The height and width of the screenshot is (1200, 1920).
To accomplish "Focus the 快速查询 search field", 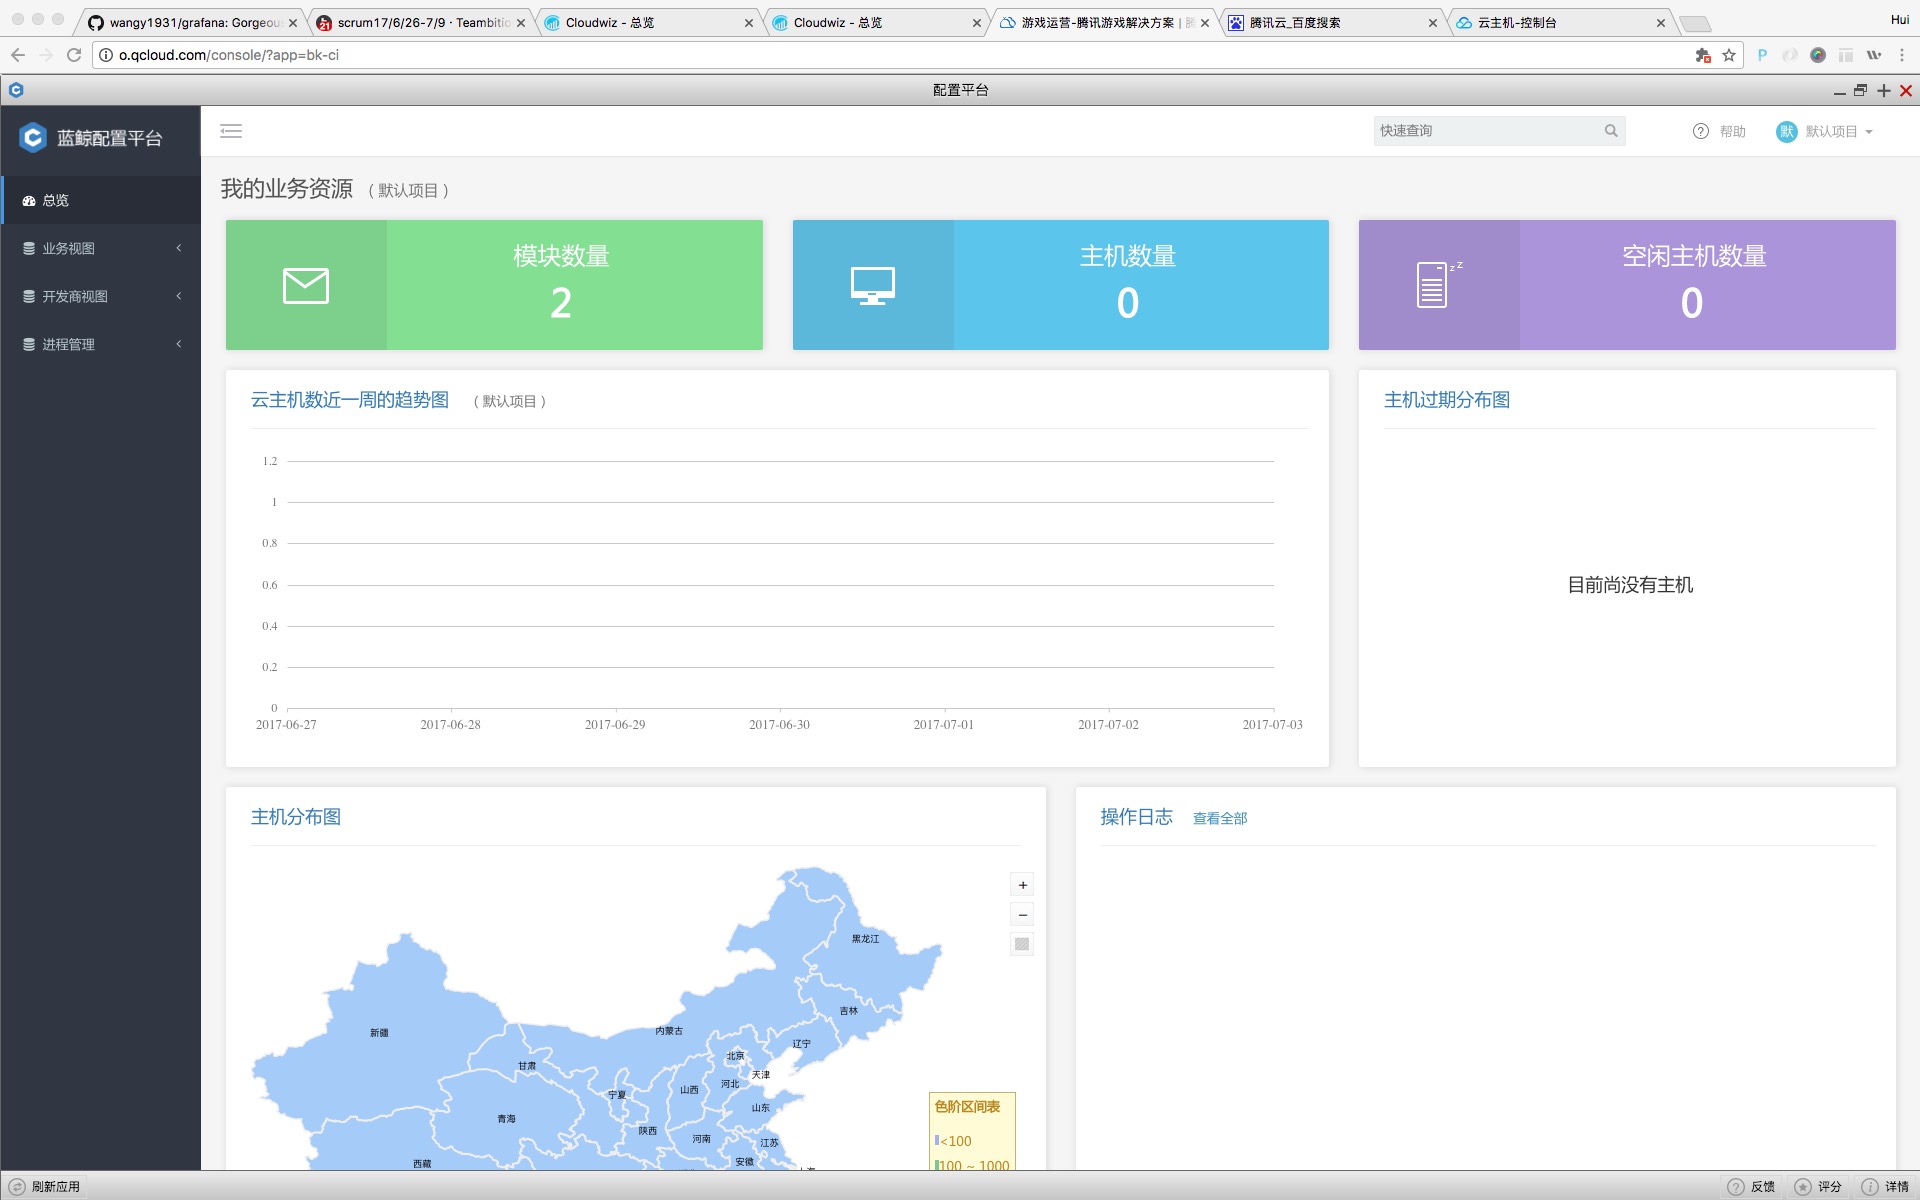I will [x=1485, y=131].
